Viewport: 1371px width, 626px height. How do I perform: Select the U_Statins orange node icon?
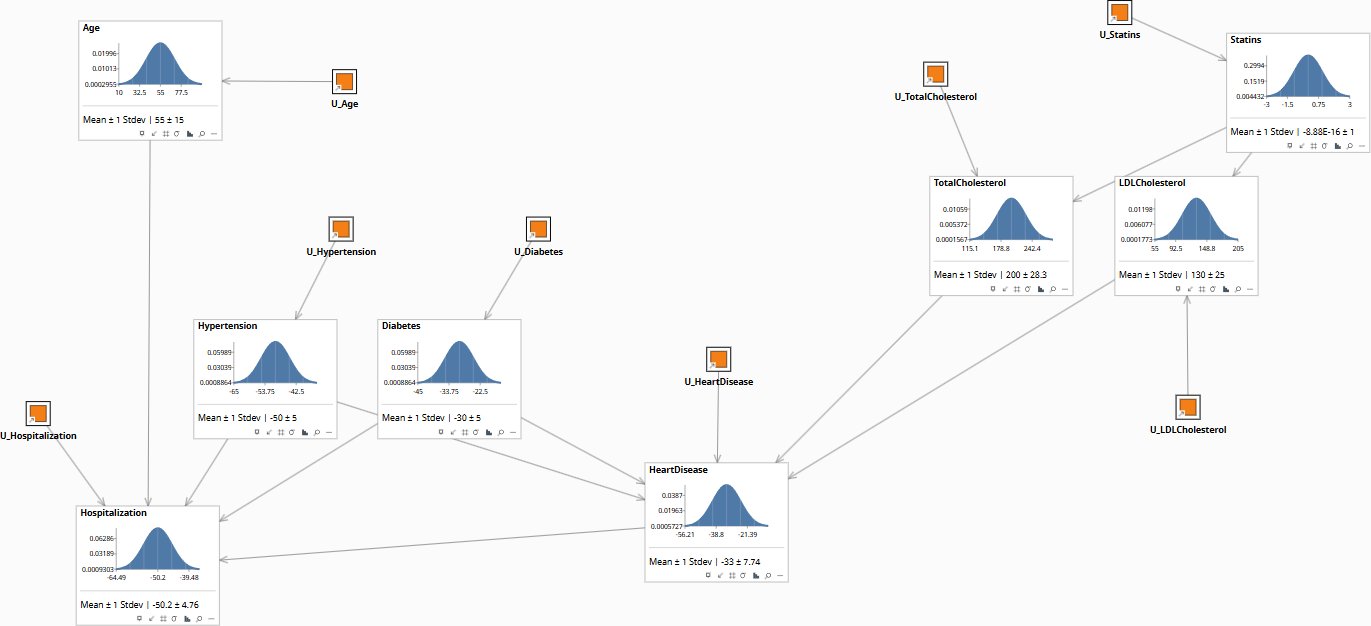click(x=1120, y=13)
